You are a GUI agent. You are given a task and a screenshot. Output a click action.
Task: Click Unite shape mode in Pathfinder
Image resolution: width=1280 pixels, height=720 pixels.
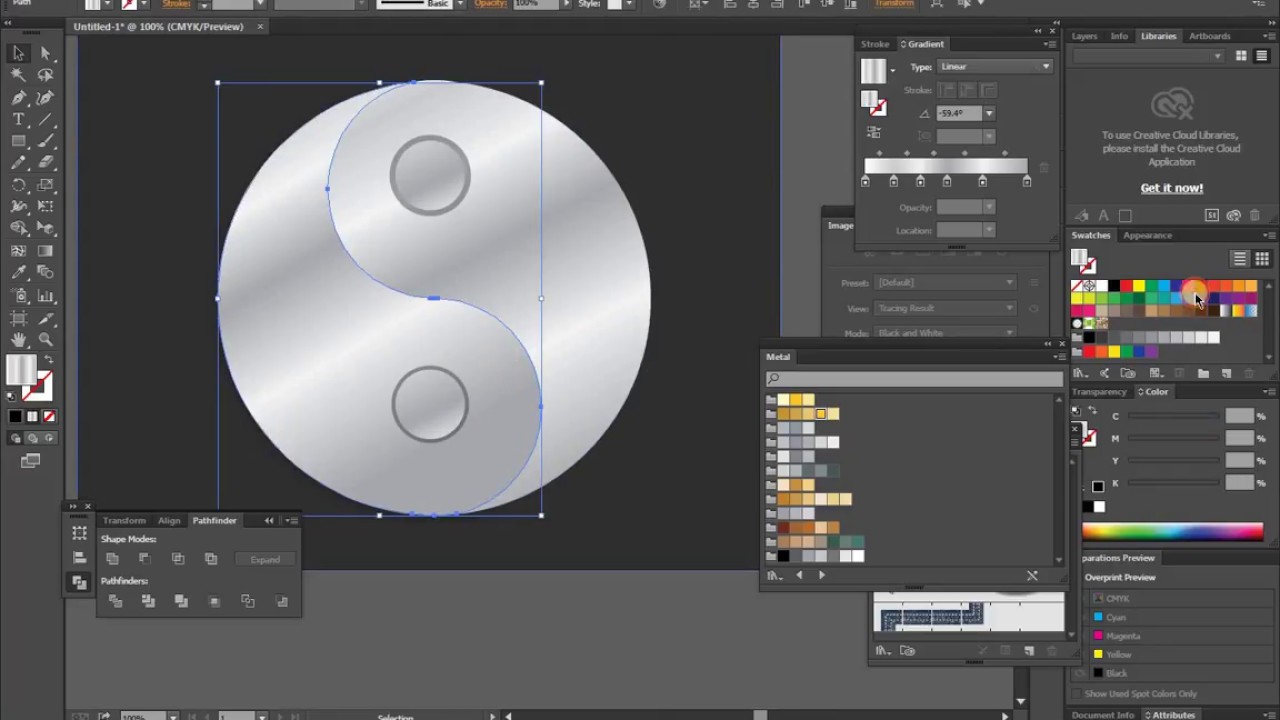112,559
